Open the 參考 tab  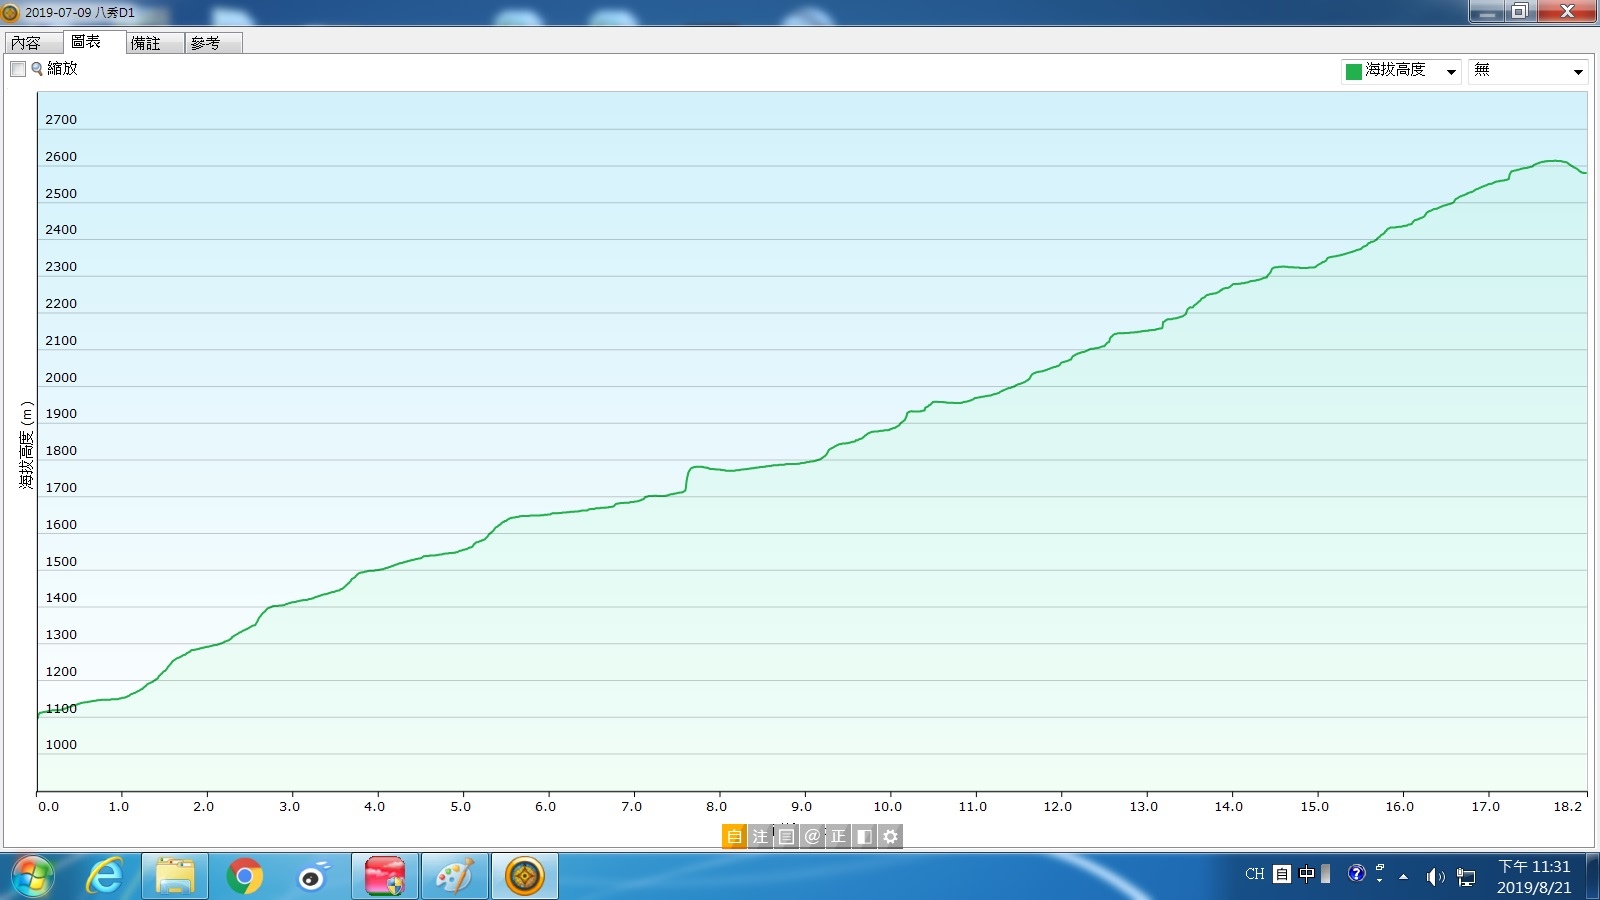pyautogui.click(x=212, y=43)
